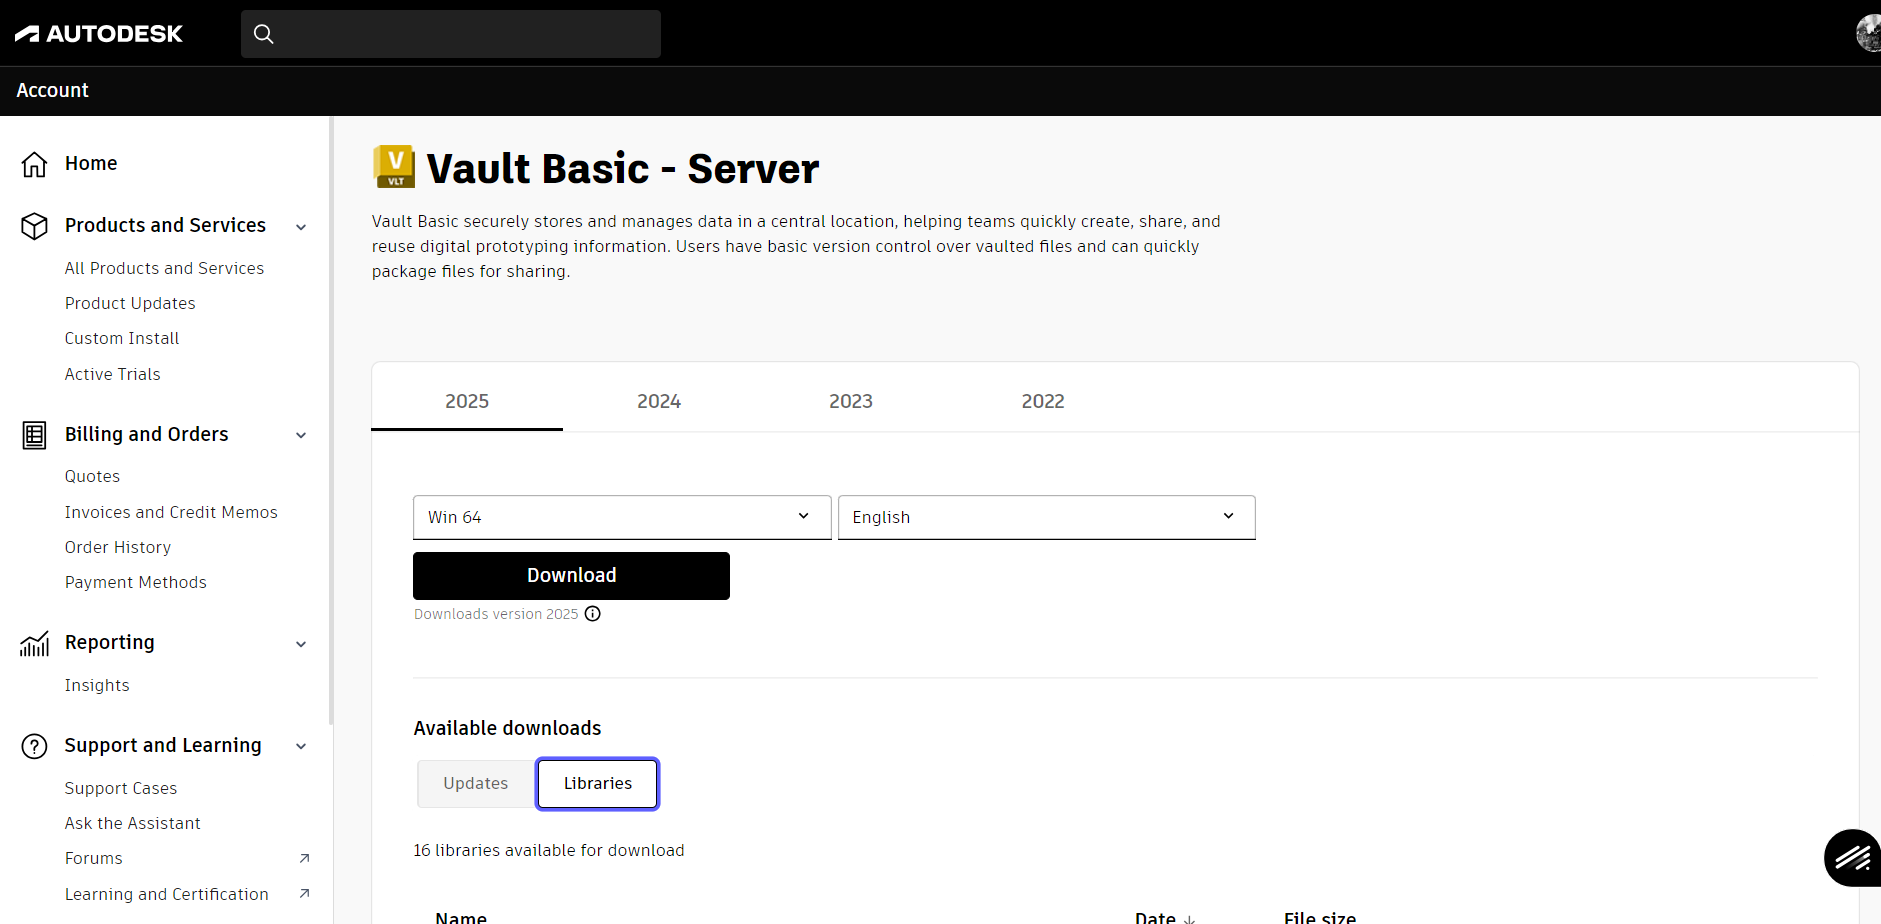
Task: Click the search magnifier icon
Action: [x=264, y=34]
